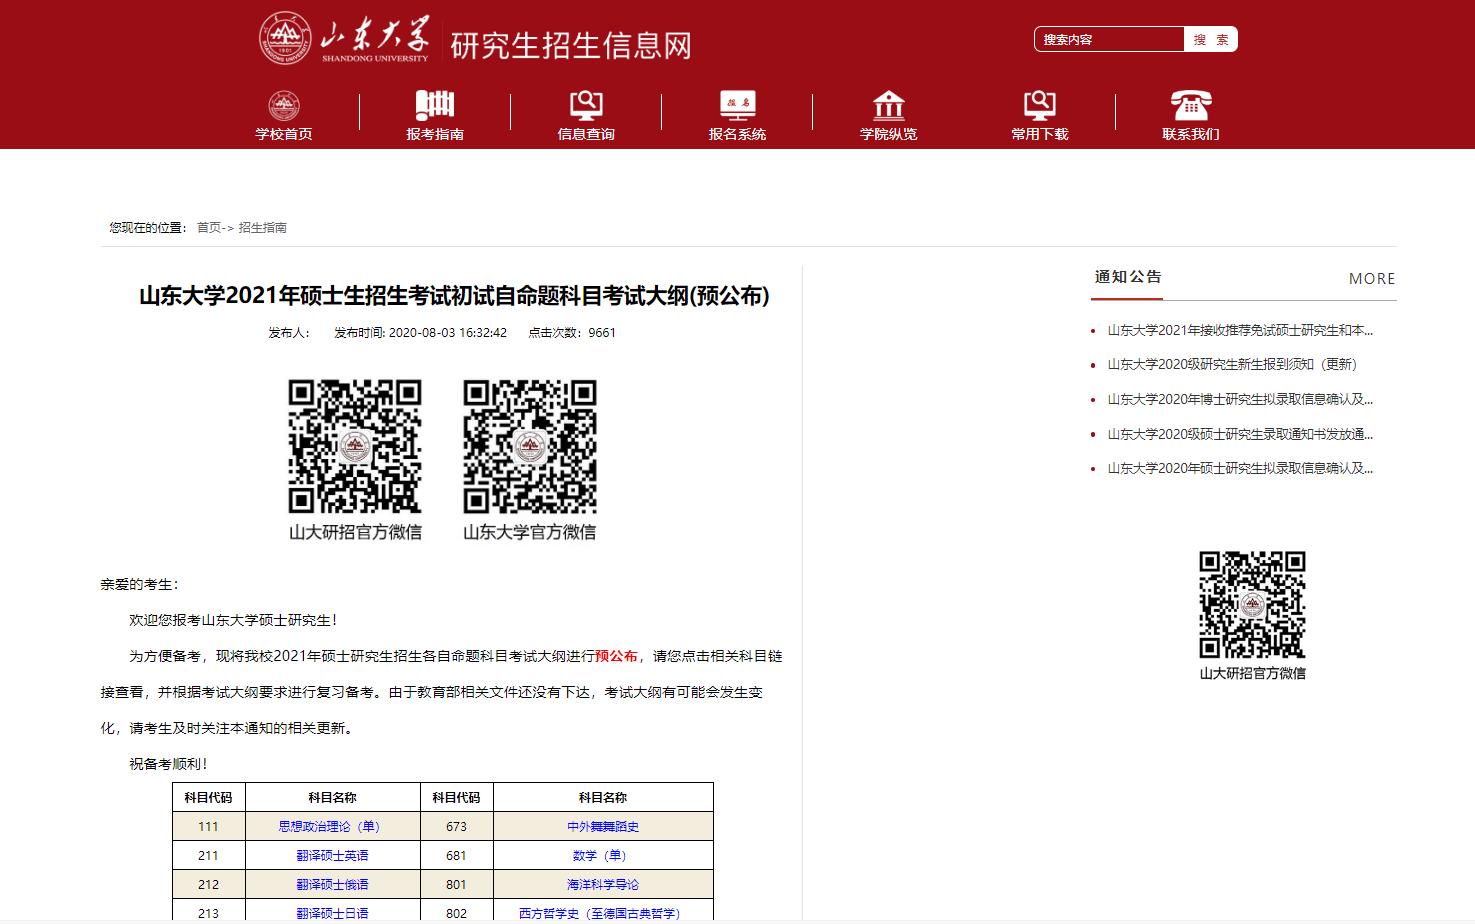
Task: Click the 山大研招官方微信 QR code in article
Action: tap(355, 446)
